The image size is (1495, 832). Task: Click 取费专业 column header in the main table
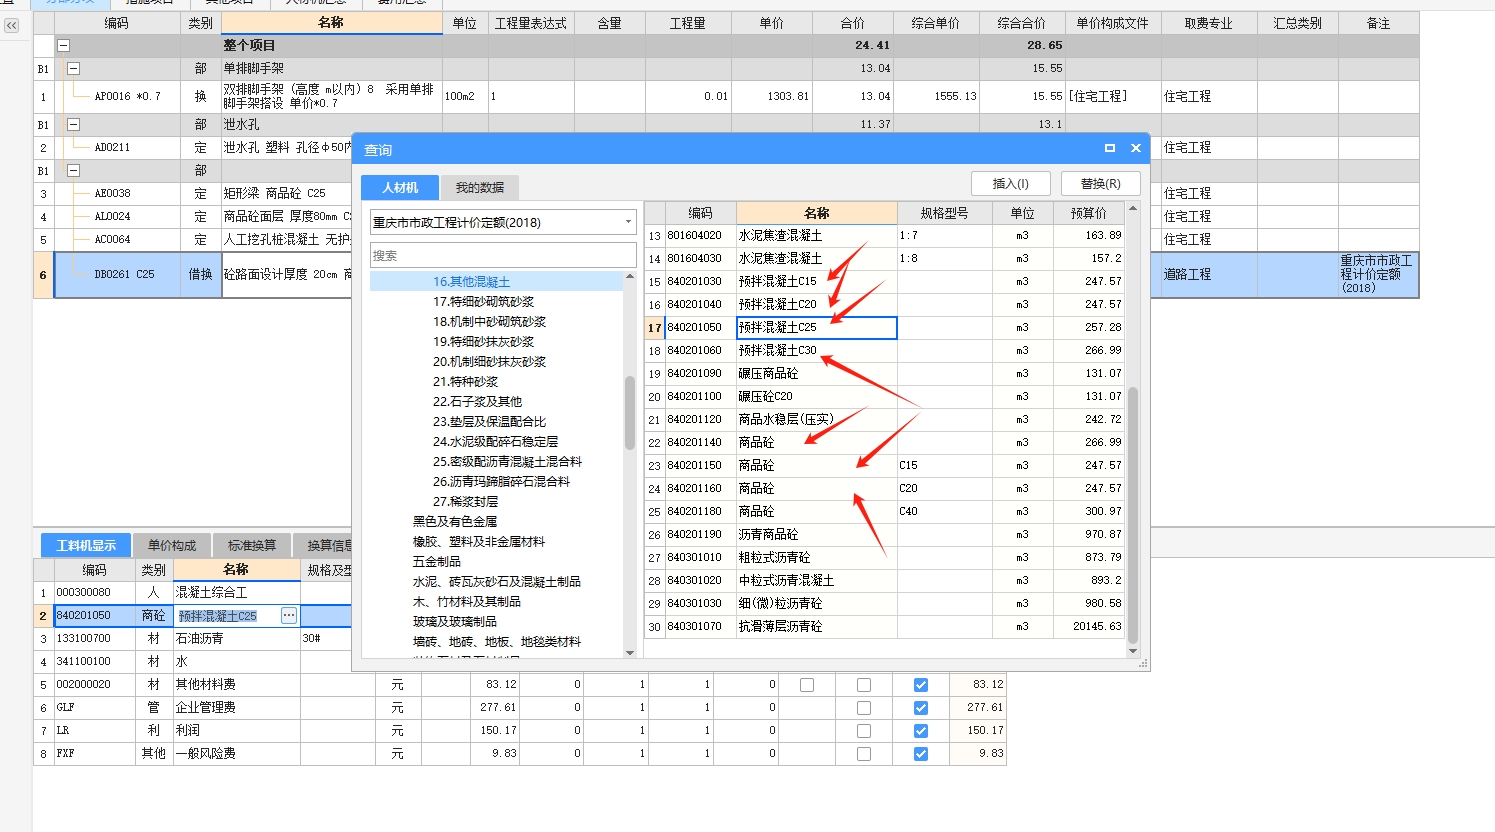(1208, 23)
